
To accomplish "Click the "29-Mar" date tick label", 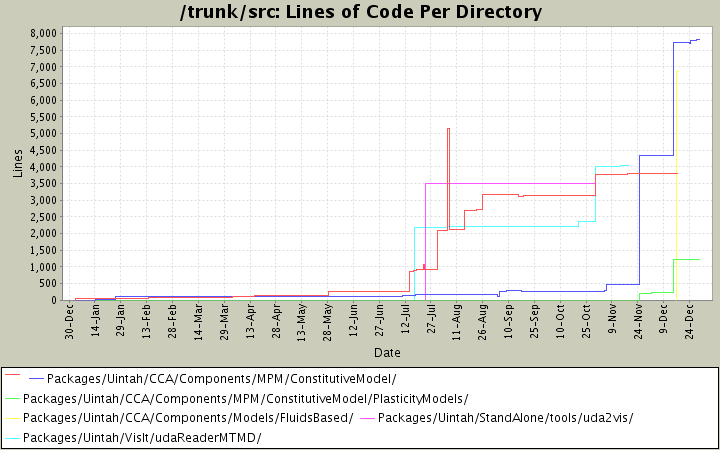I will (x=225, y=321).
